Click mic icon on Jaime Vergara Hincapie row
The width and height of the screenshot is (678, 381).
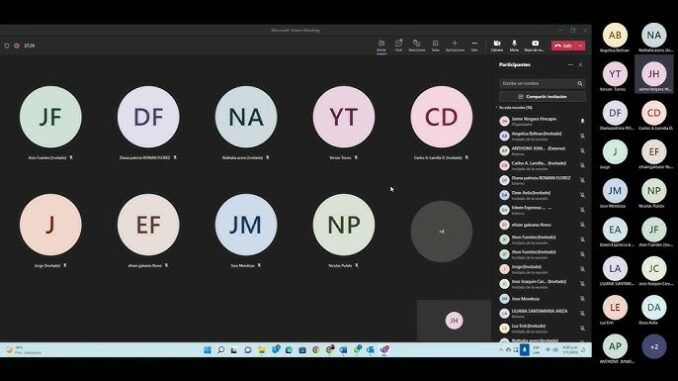[x=582, y=121]
